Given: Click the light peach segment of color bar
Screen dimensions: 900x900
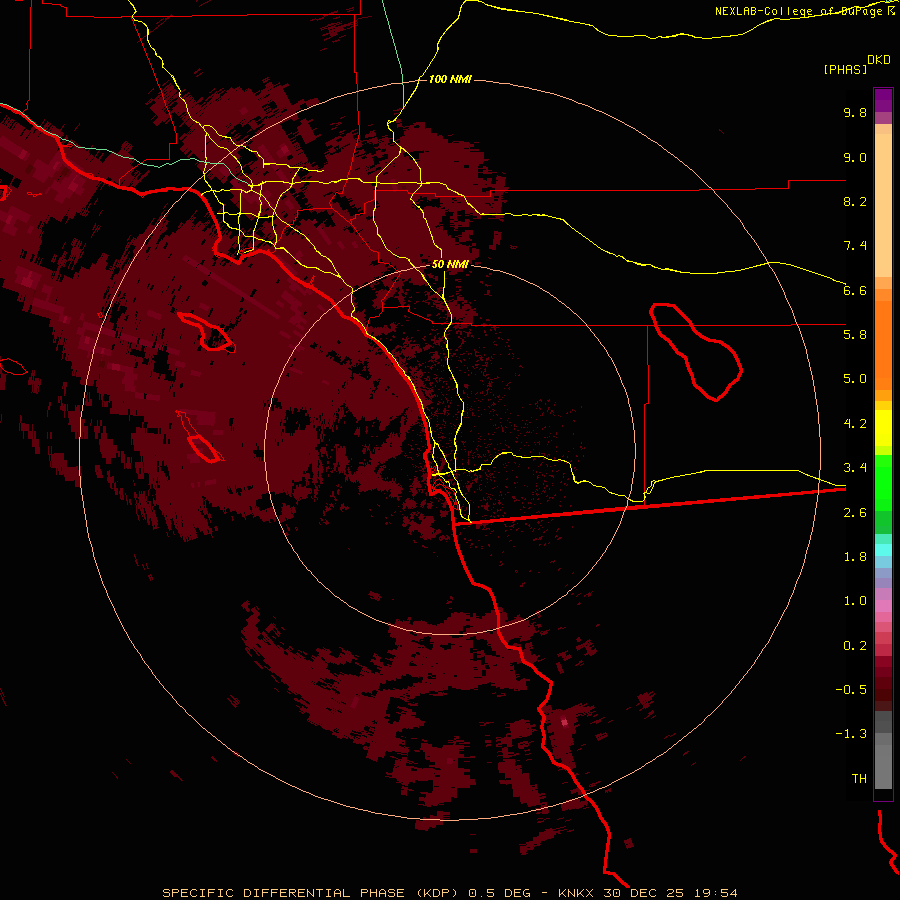Looking at the screenshot, I should click(883, 205).
